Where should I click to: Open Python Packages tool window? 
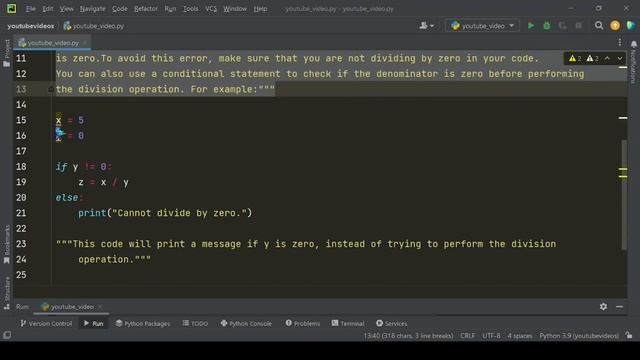[x=142, y=323]
